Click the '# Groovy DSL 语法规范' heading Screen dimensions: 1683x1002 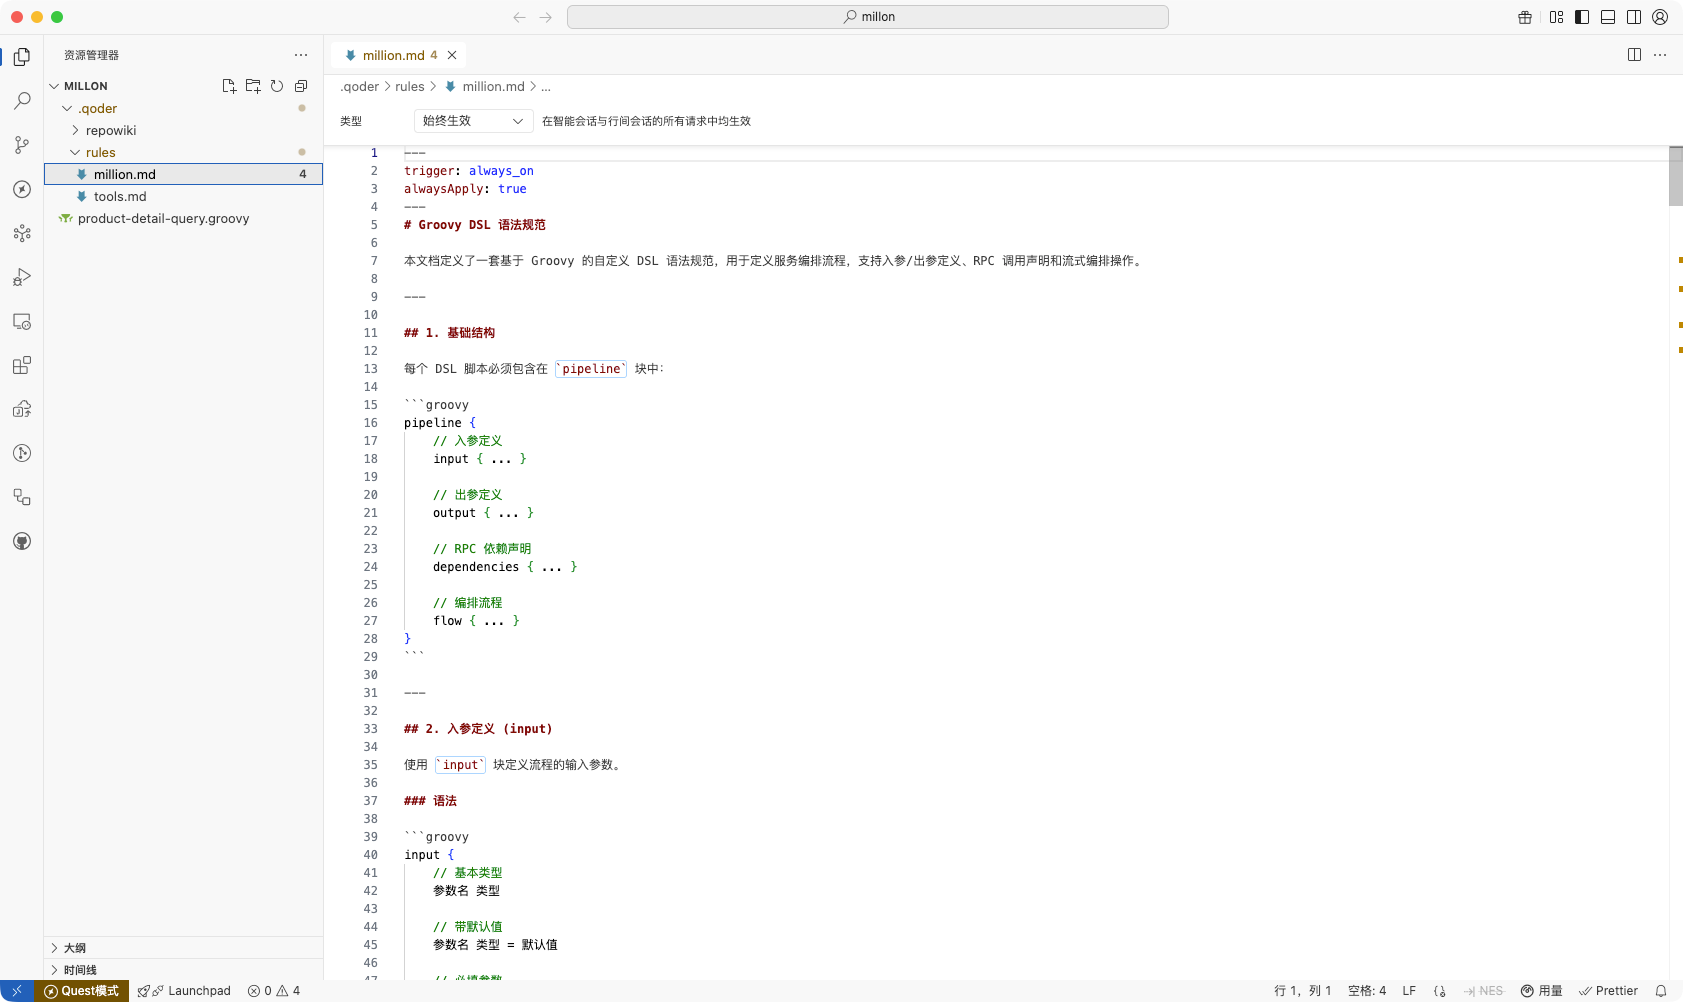point(475,225)
